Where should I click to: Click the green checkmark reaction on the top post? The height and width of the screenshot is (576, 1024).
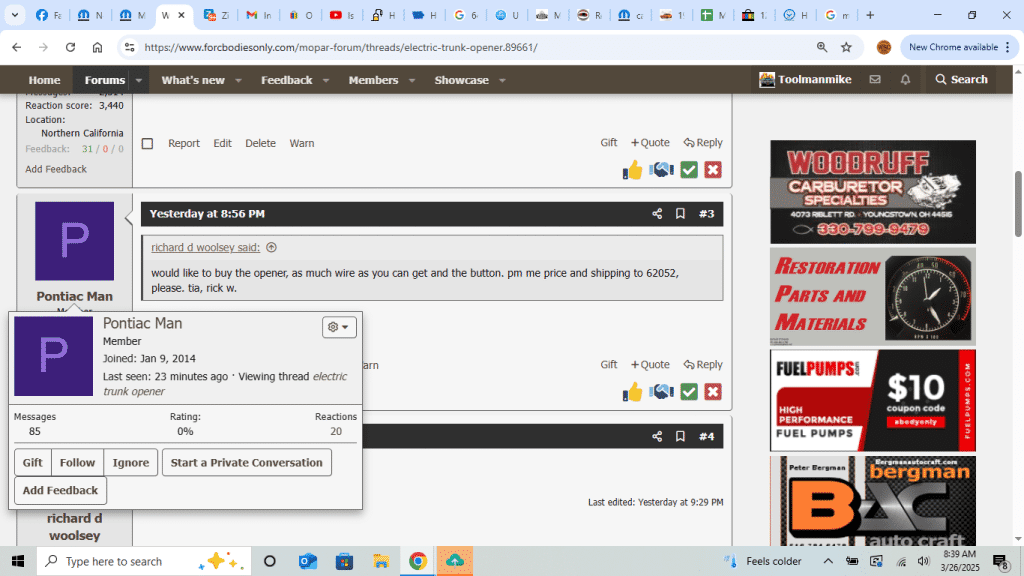point(689,170)
